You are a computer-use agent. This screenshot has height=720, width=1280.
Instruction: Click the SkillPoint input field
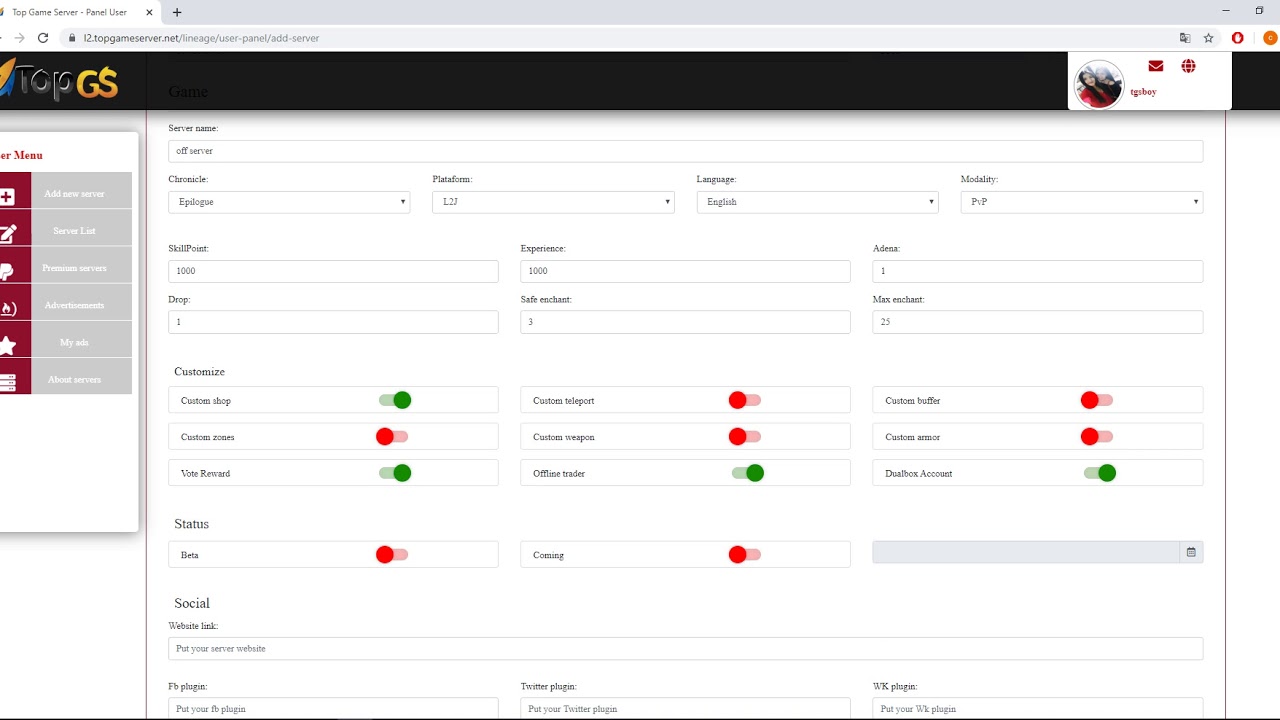pyautogui.click(x=333, y=271)
